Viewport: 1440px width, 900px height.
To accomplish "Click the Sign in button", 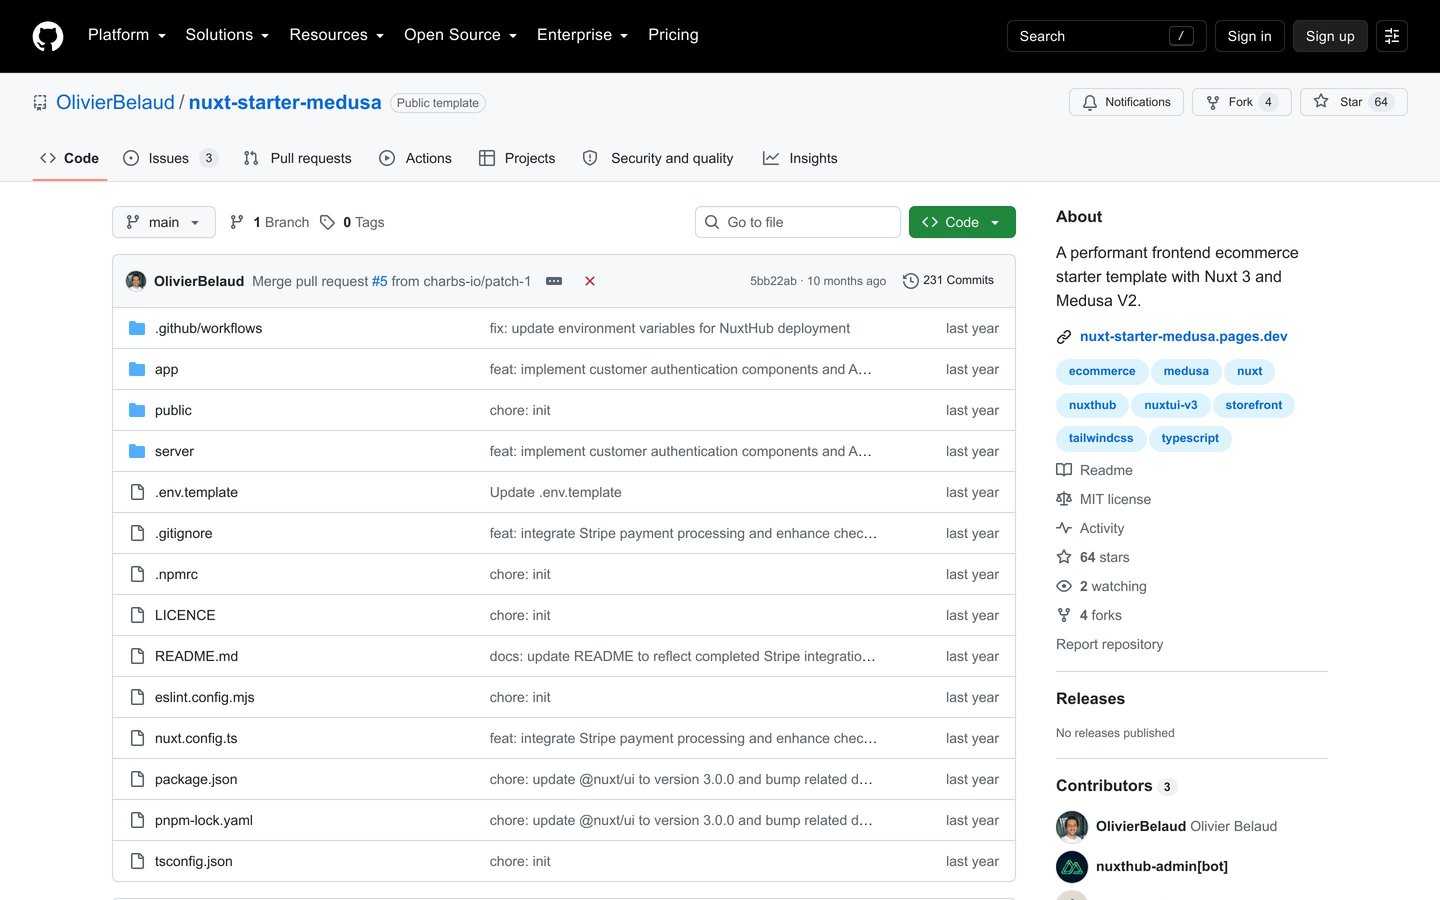I will tap(1250, 36).
